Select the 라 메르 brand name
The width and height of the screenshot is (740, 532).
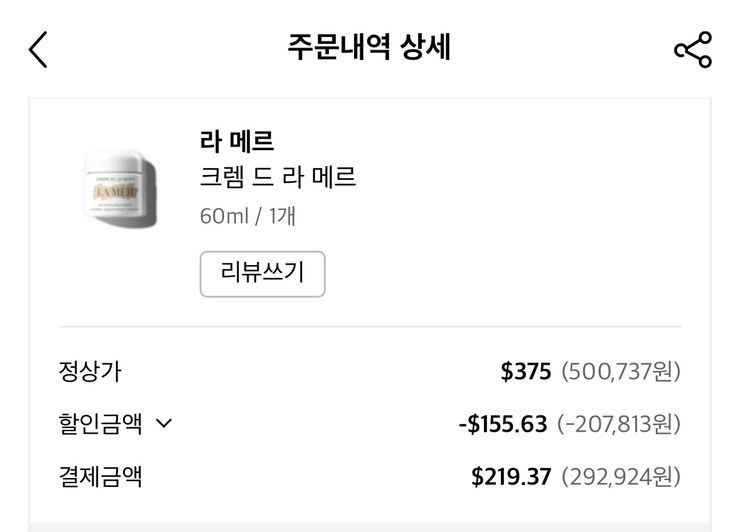[237, 142]
